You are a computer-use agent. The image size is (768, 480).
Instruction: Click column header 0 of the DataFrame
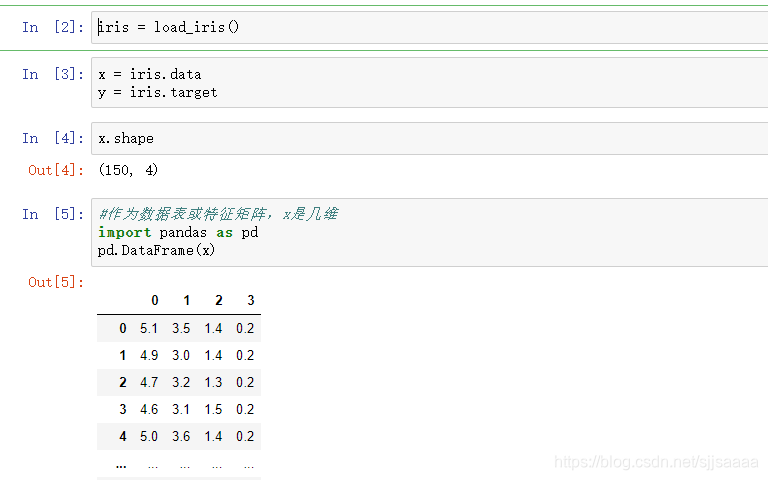point(155,300)
